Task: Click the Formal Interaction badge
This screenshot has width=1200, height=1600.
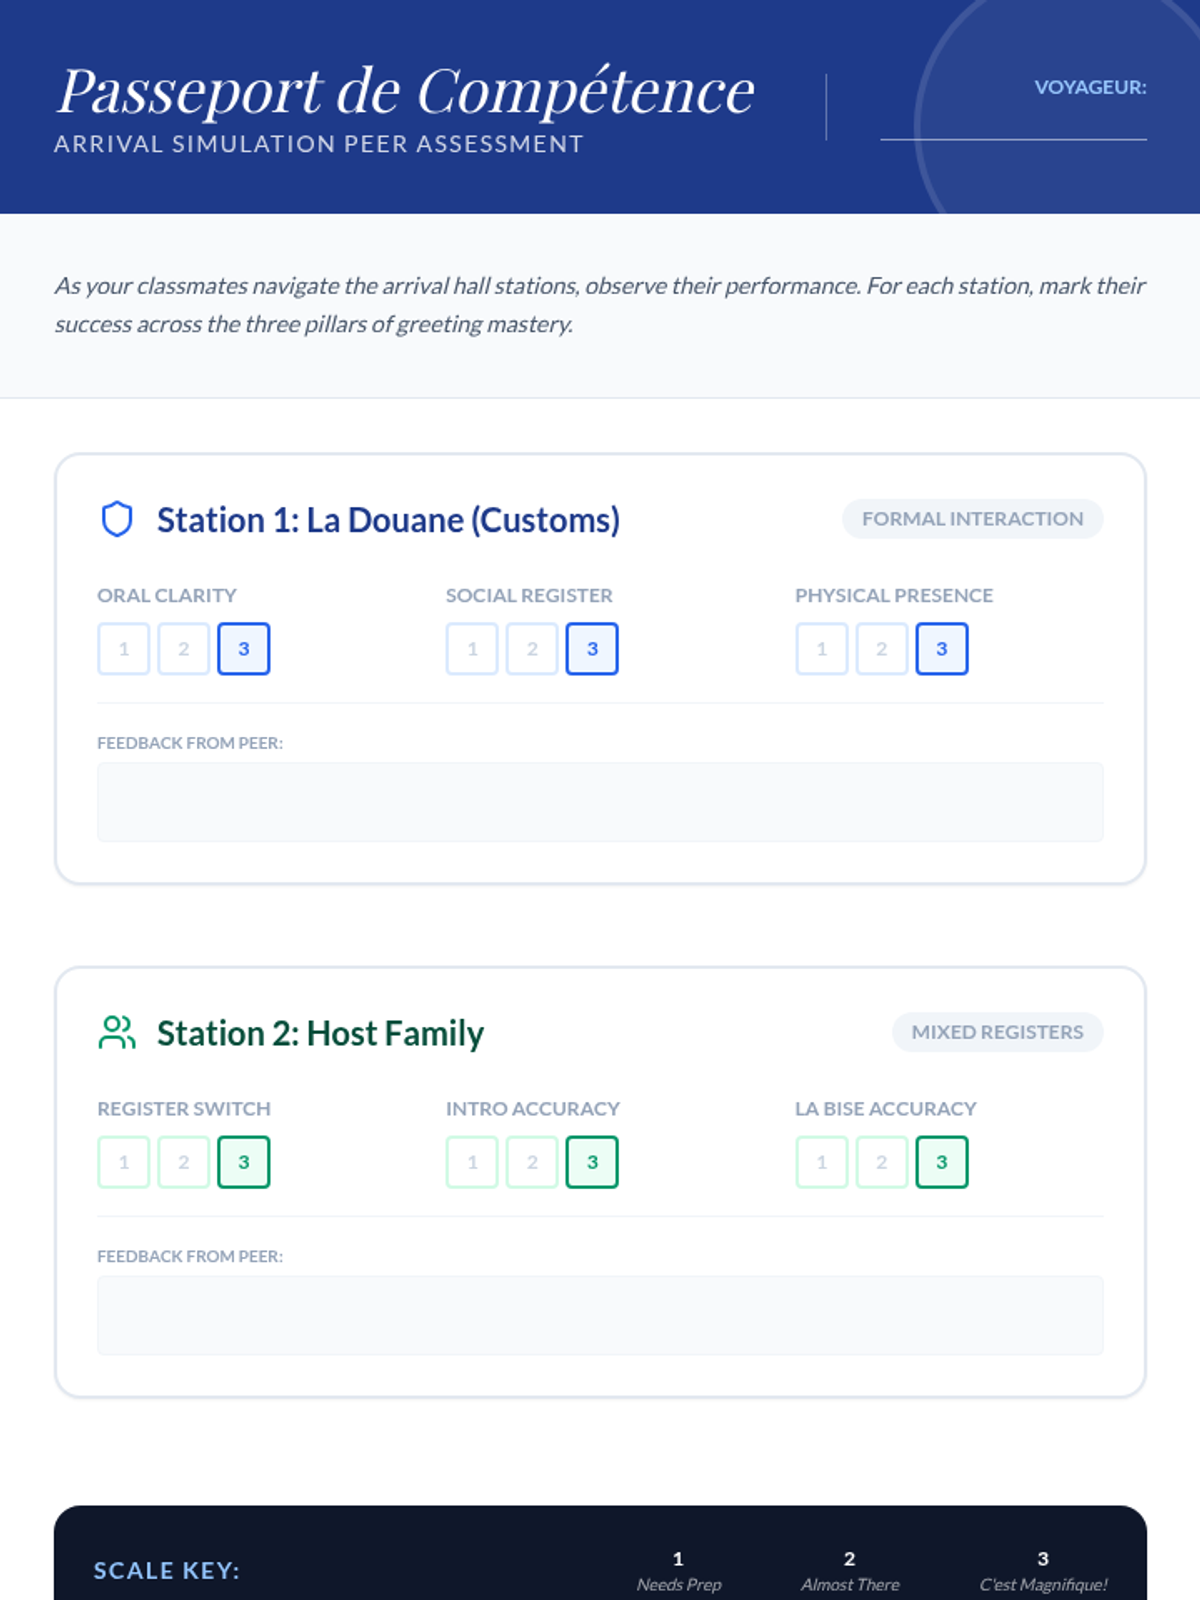Action: pos(972,519)
